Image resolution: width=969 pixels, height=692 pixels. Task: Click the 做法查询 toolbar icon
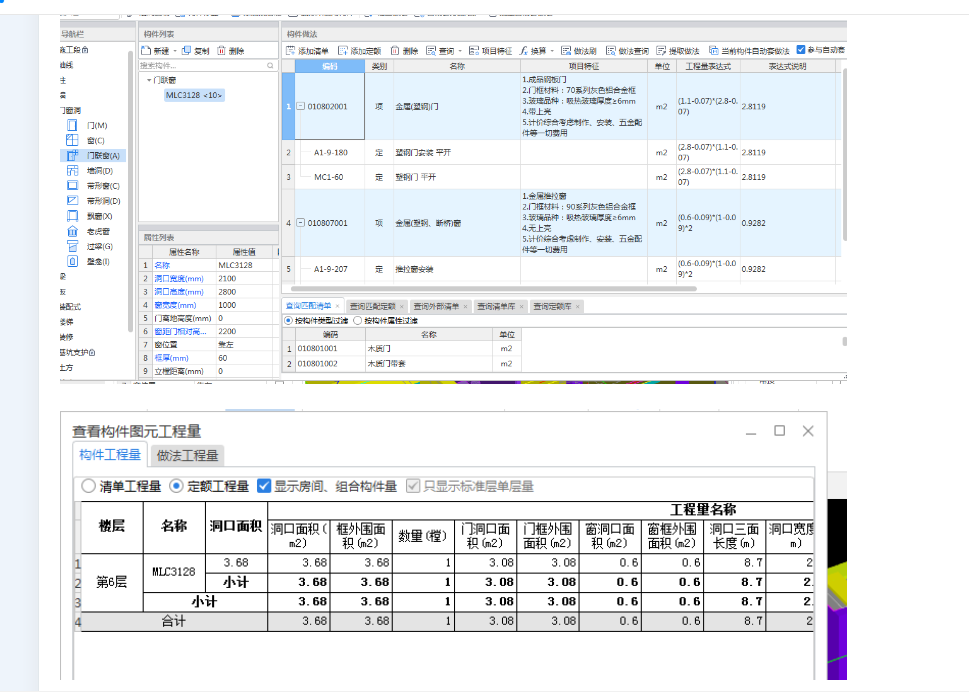[611, 51]
